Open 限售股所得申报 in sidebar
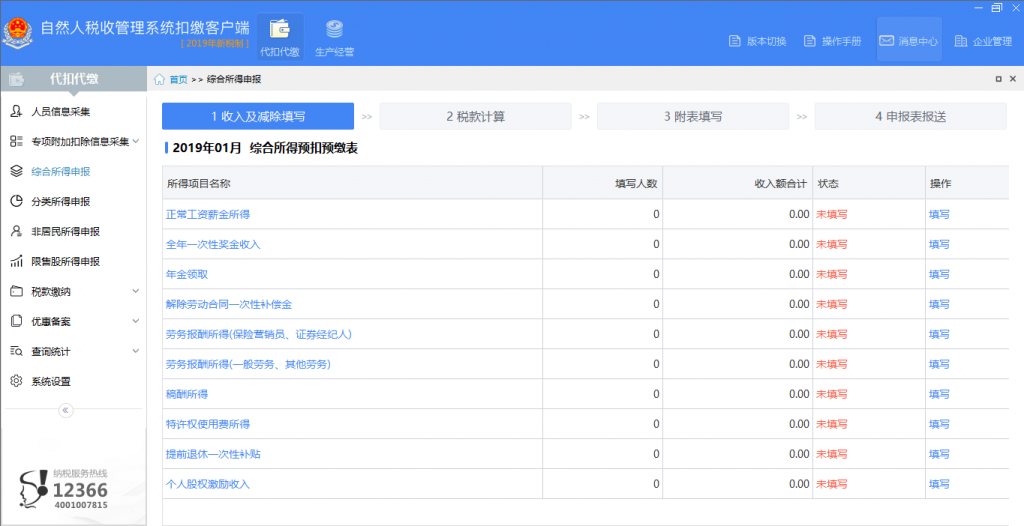The width and height of the screenshot is (1024, 526). click(x=65, y=261)
